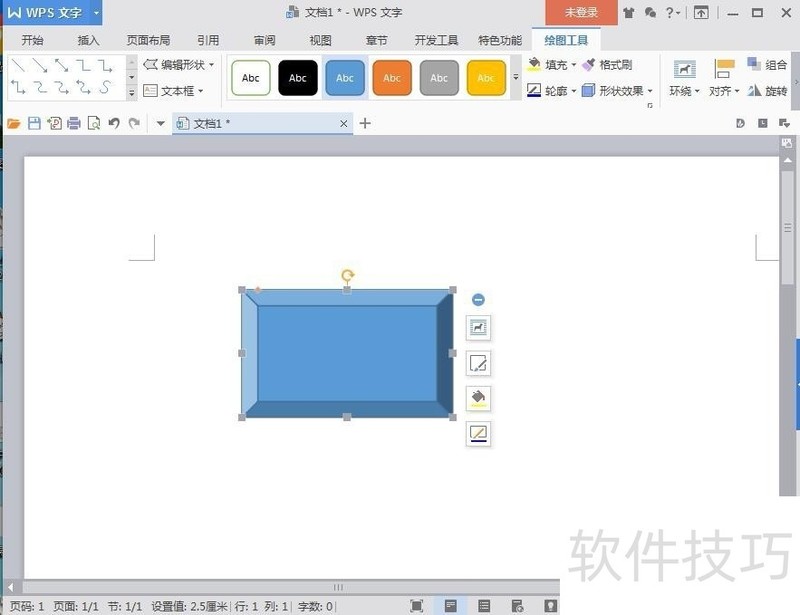Click the Group (组合) icon

[753, 64]
